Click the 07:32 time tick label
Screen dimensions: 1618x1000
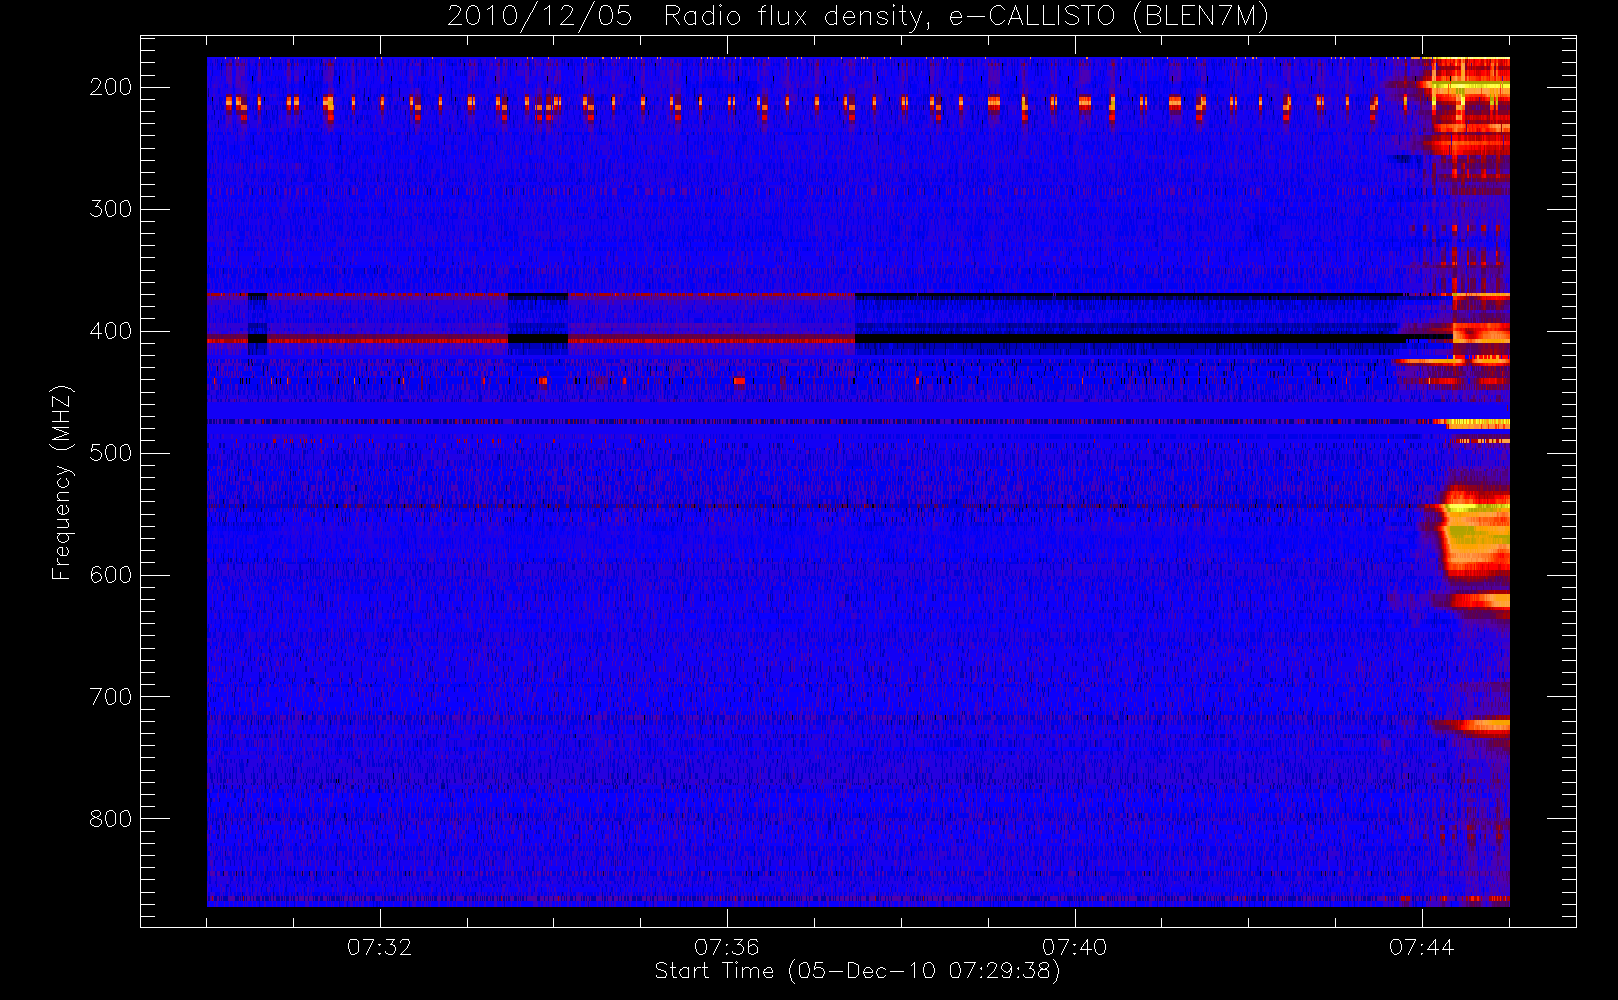(x=379, y=947)
